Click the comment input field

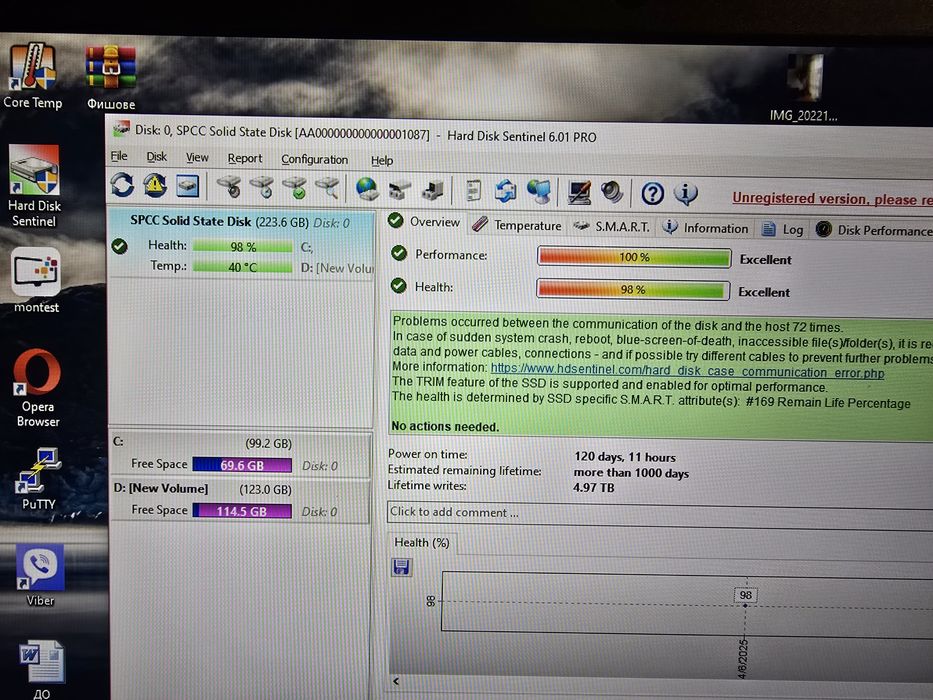click(659, 513)
